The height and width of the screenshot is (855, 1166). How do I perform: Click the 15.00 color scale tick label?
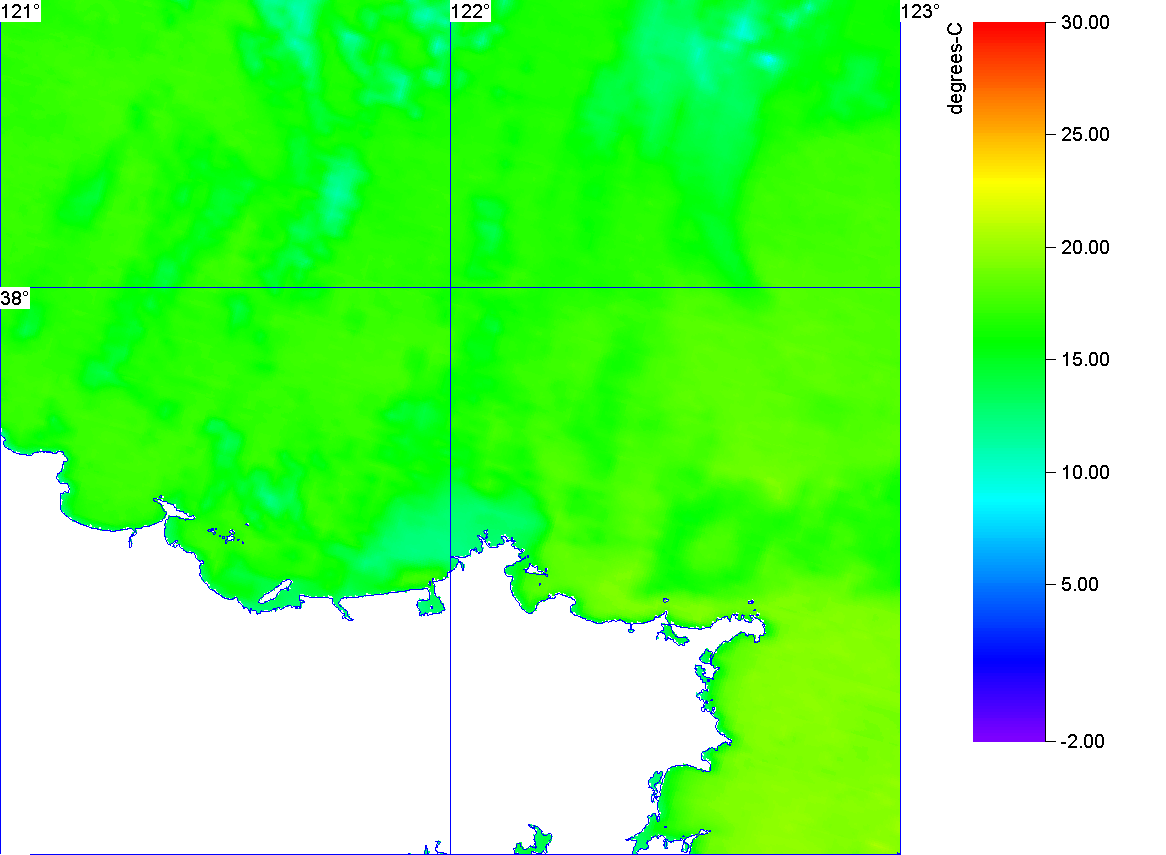click(1085, 360)
